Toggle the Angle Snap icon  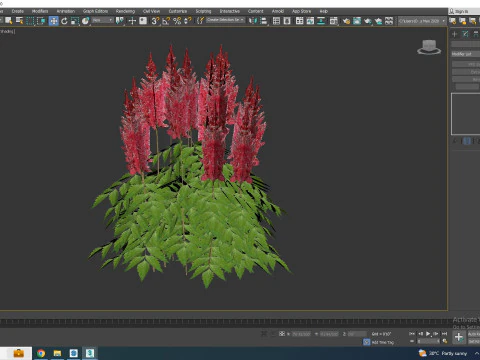(166, 21)
